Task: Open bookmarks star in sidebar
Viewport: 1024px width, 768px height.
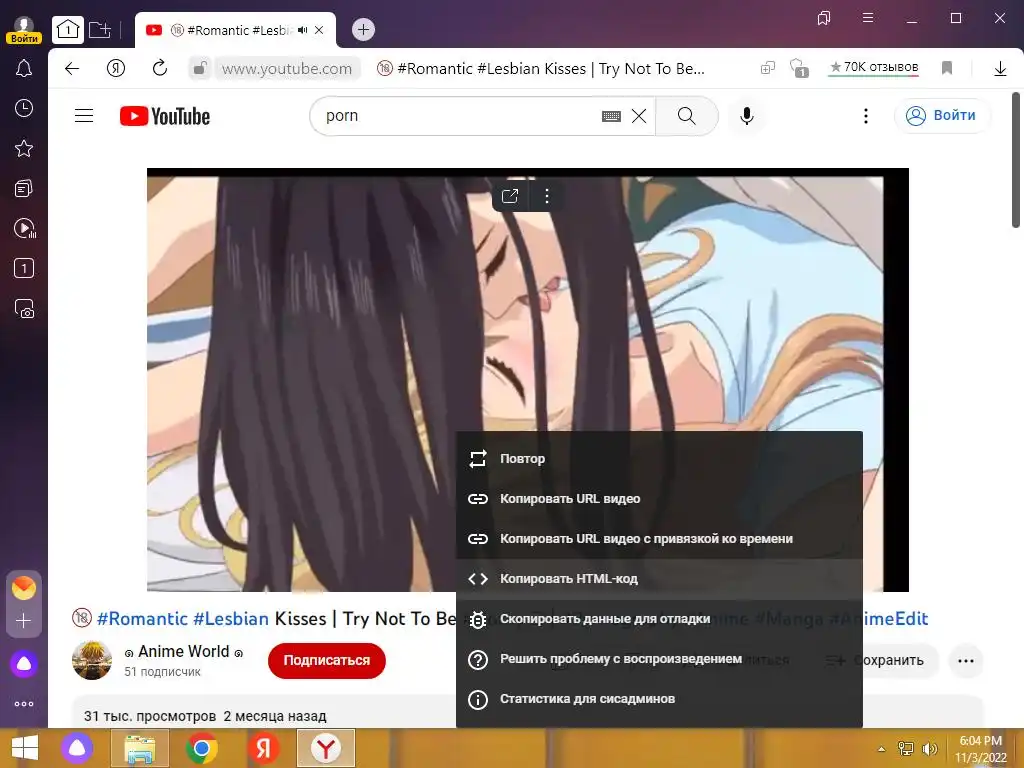Action: tap(24, 148)
